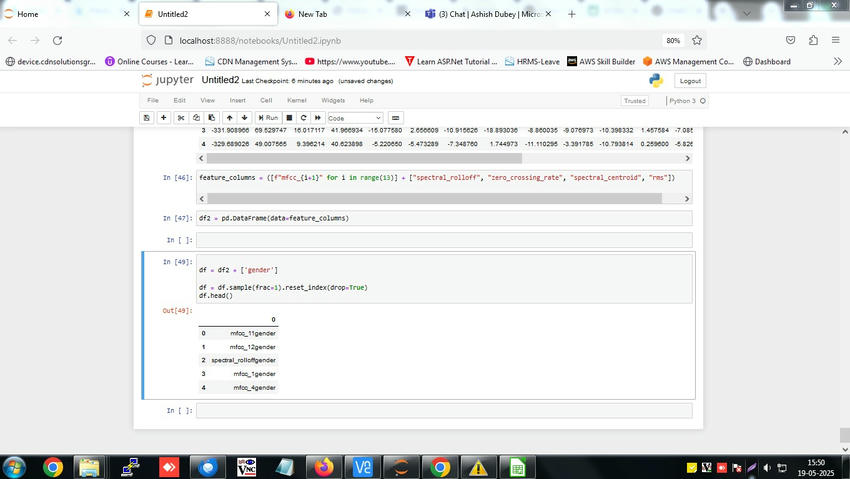This screenshot has height=479, width=850.
Task: Interrupt the kernel with the stop icon
Action: tap(289, 118)
